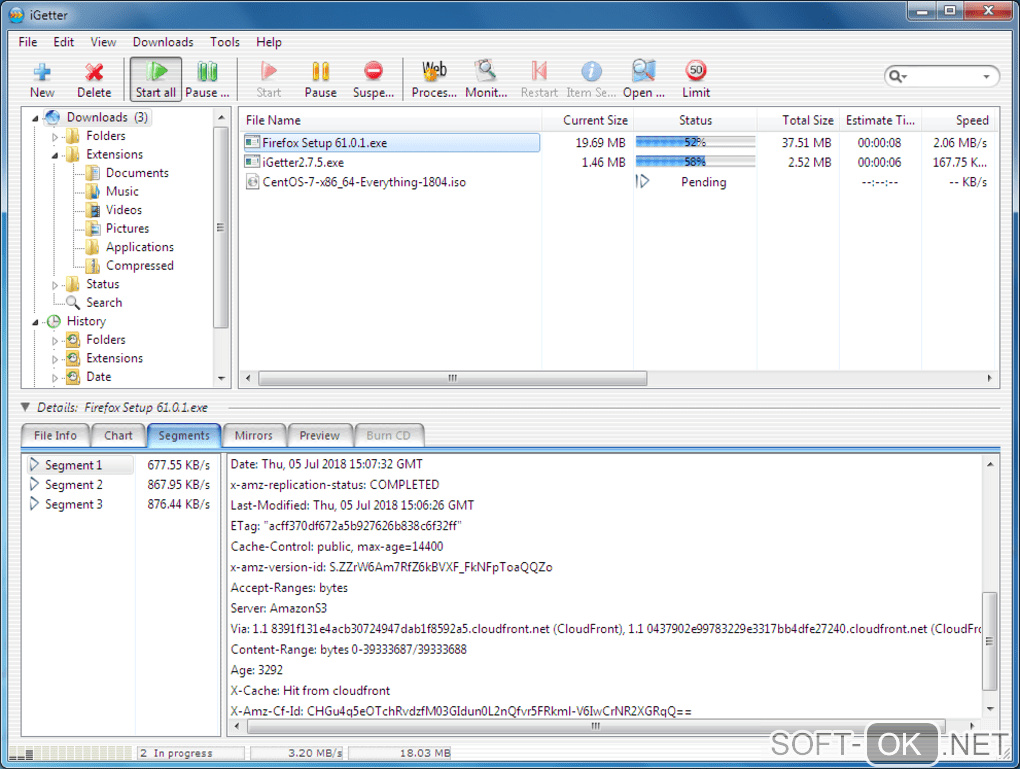Image resolution: width=1020 pixels, height=769 pixels.
Task: Click the Start toolbar icon
Action: [268, 79]
